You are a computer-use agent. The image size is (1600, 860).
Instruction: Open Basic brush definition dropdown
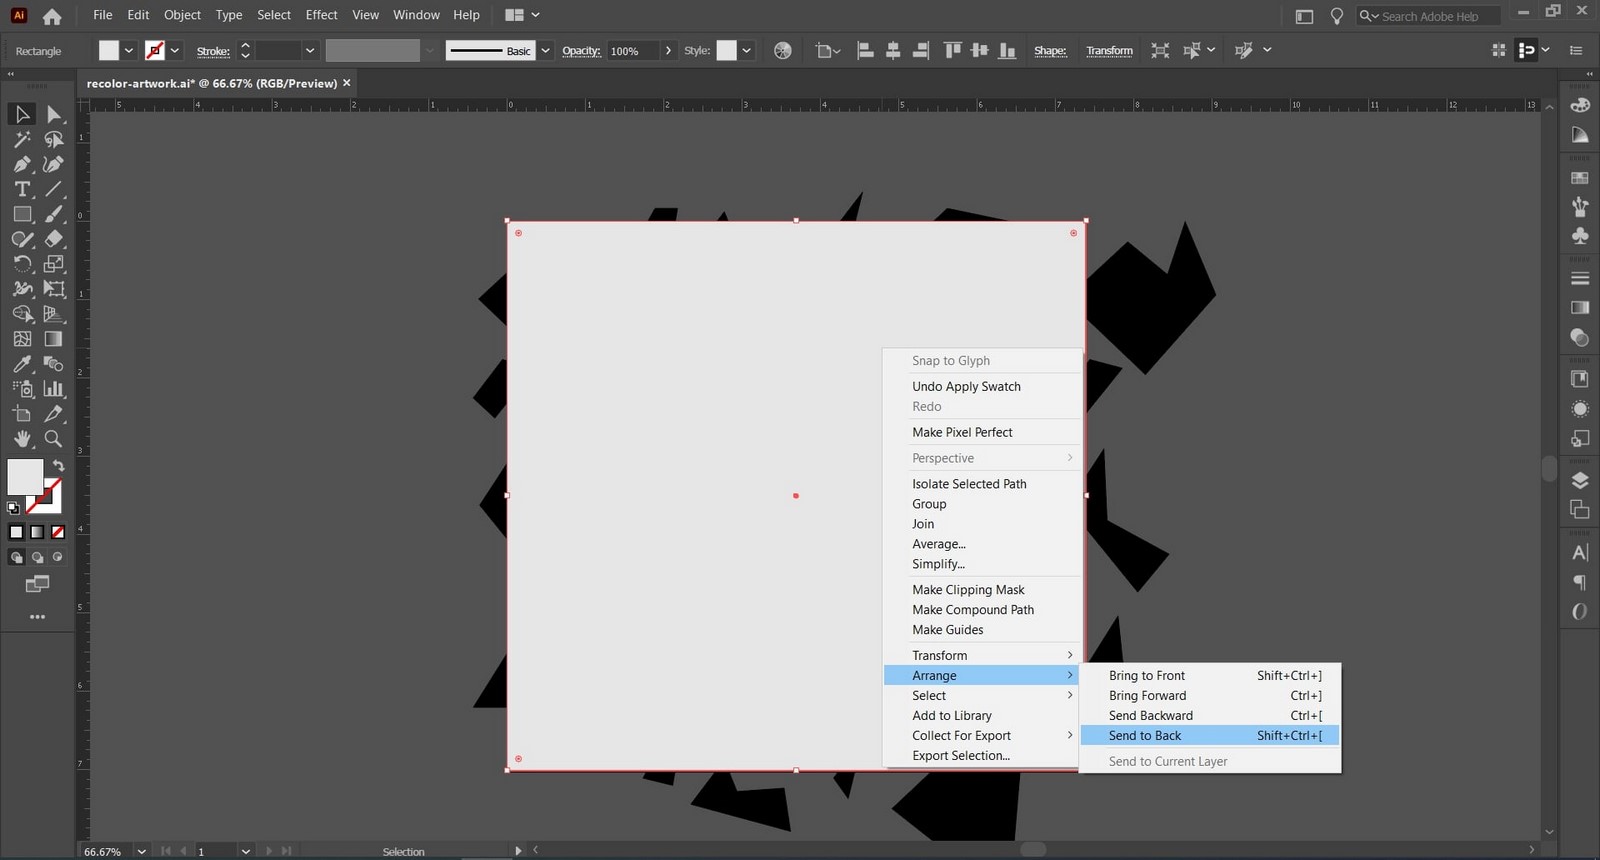click(545, 50)
